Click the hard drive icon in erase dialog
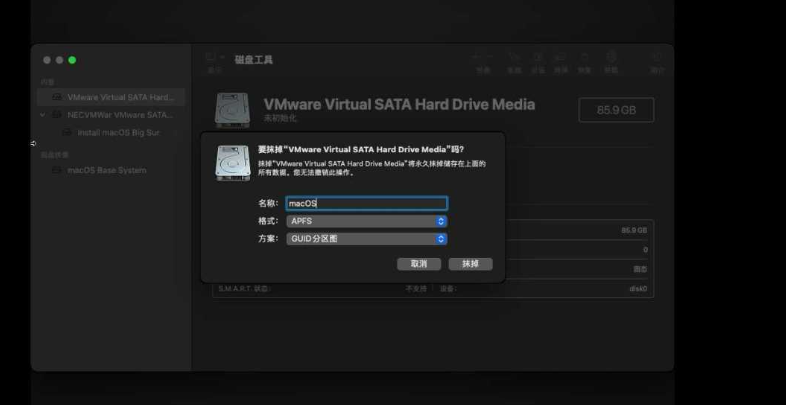 233,163
